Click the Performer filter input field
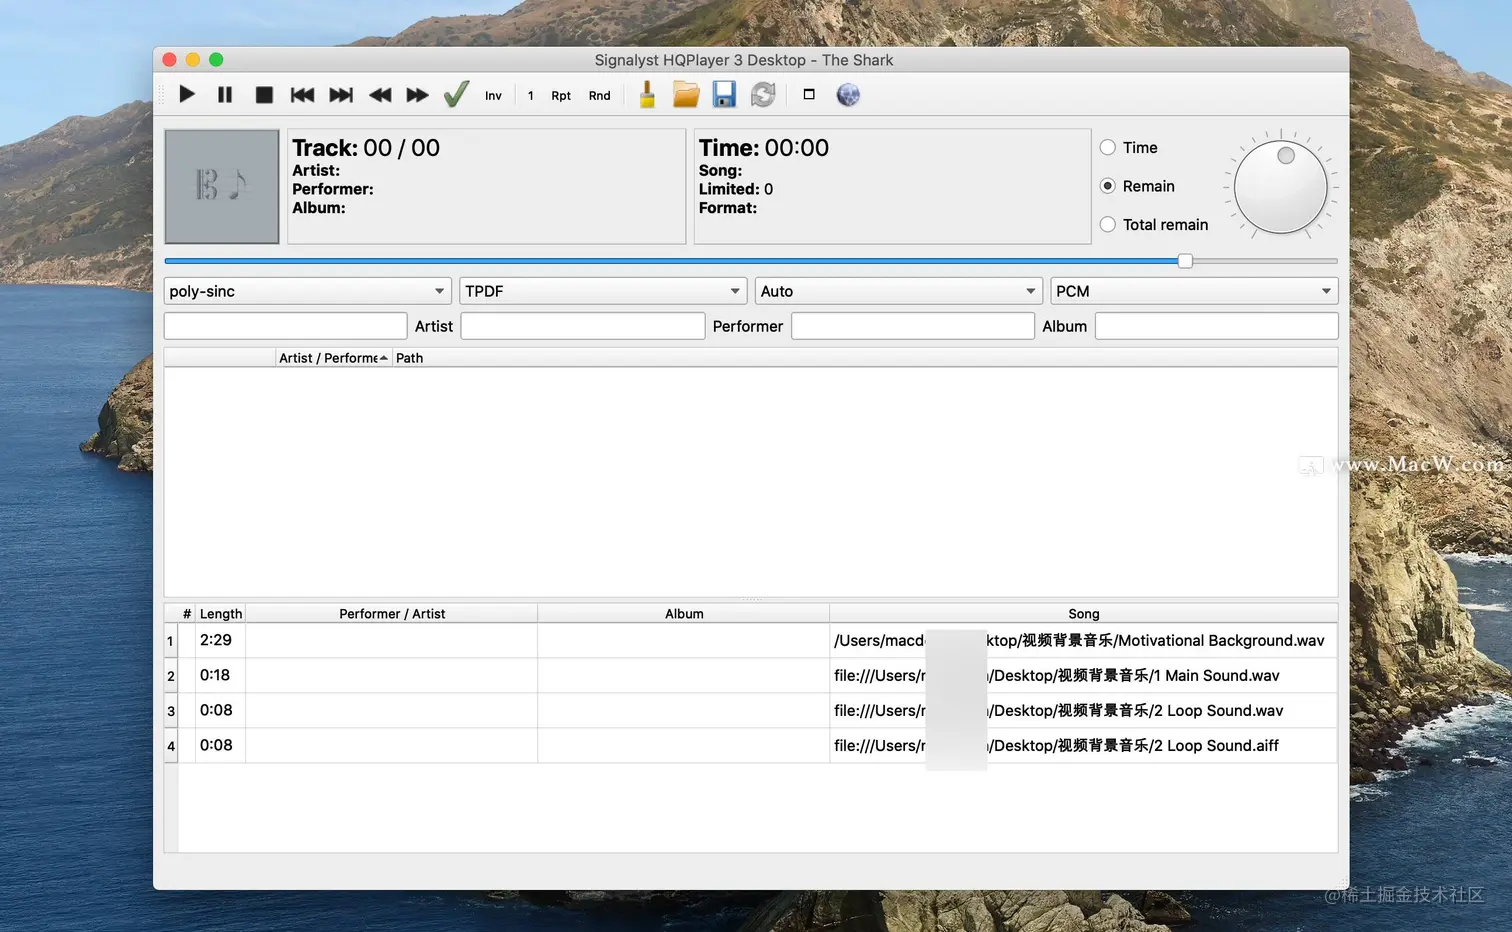The image size is (1512, 932). pyautogui.click(x=913, y=326)
